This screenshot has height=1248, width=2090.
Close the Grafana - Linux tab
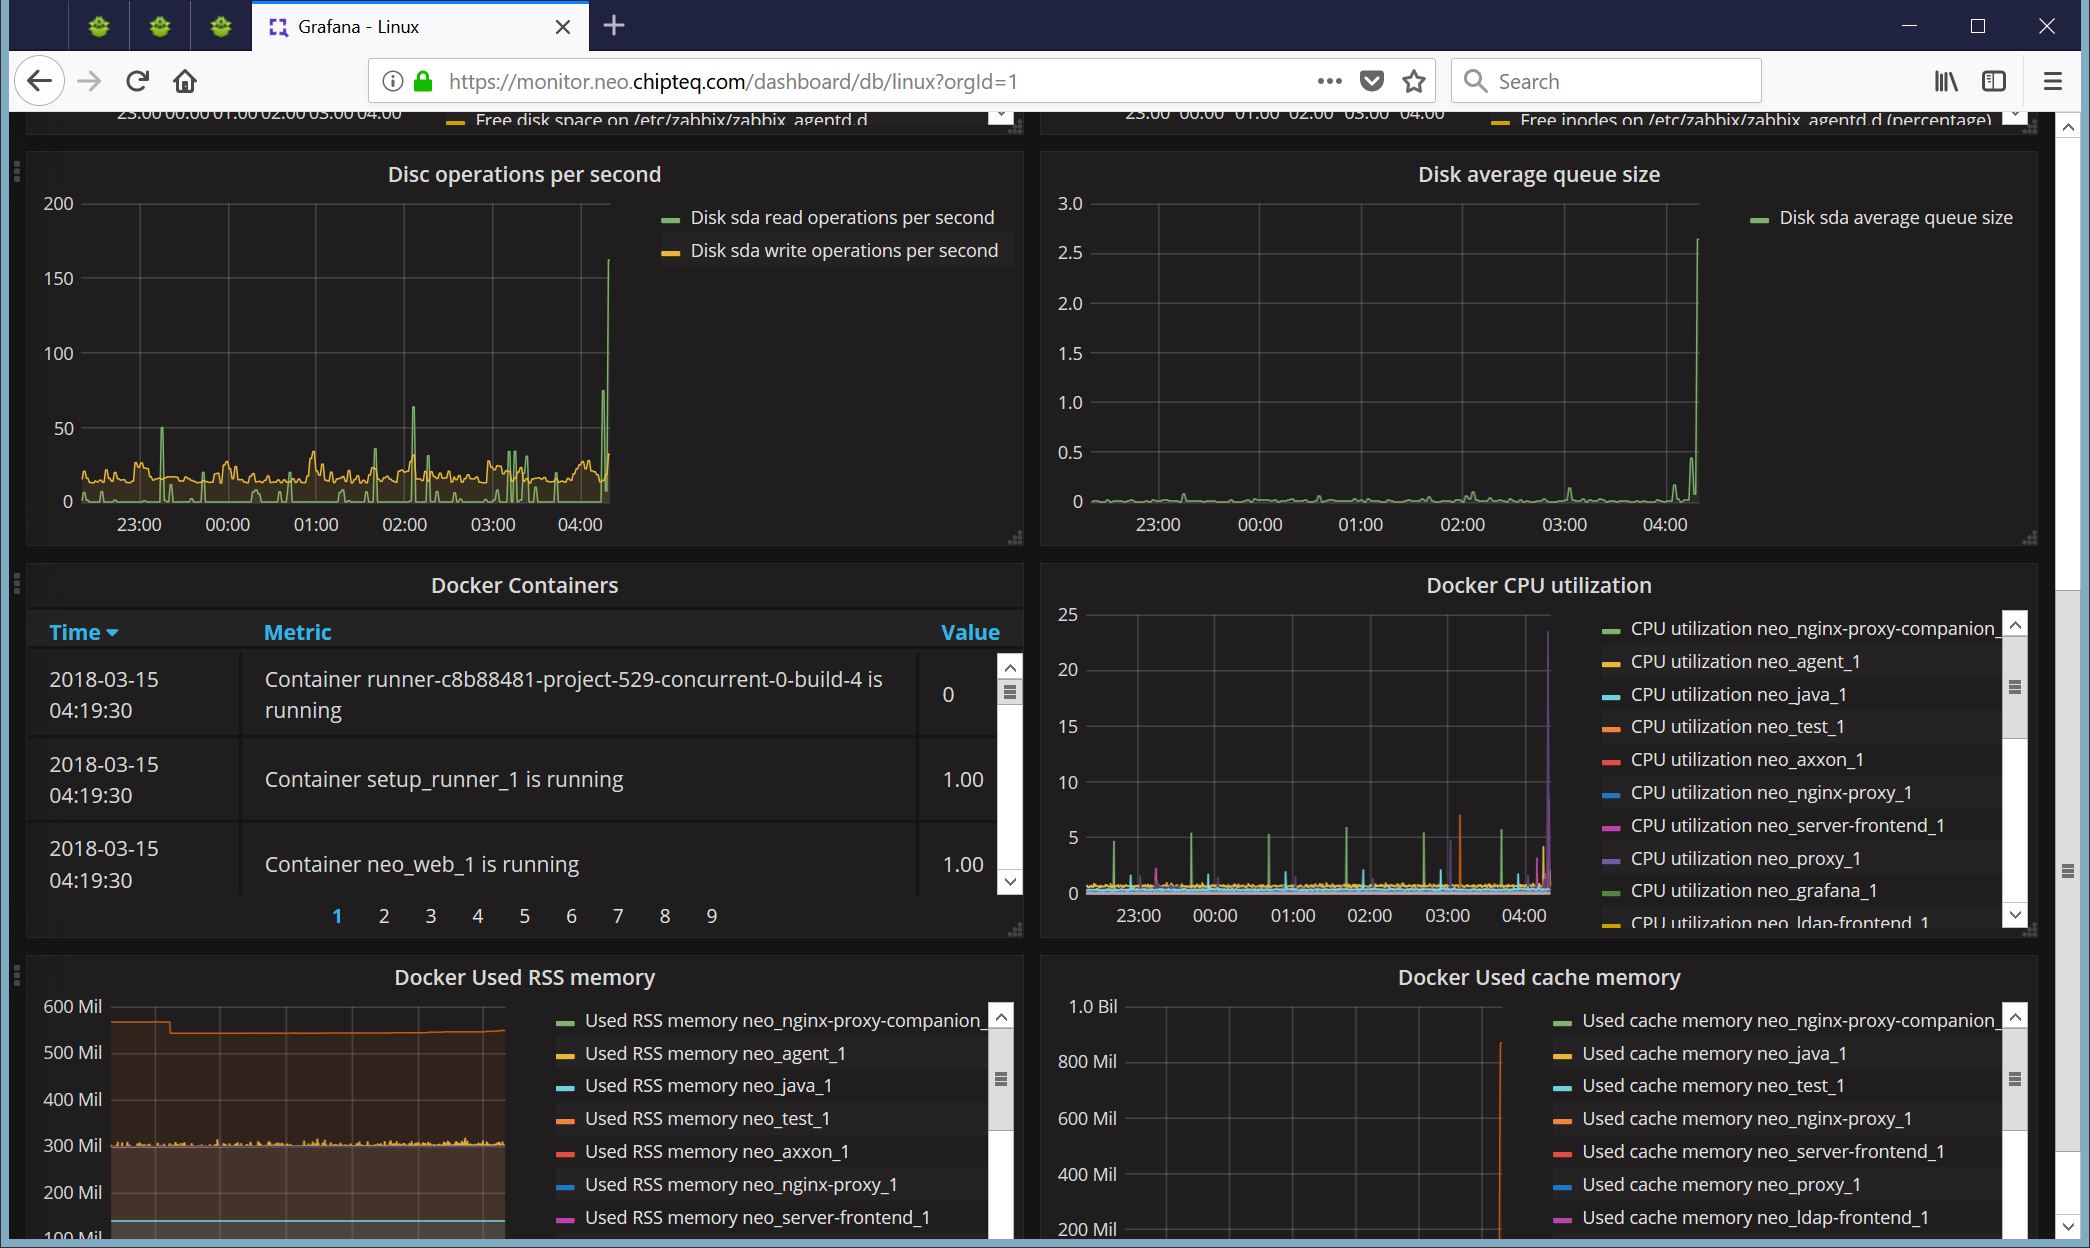pos(563,27)
